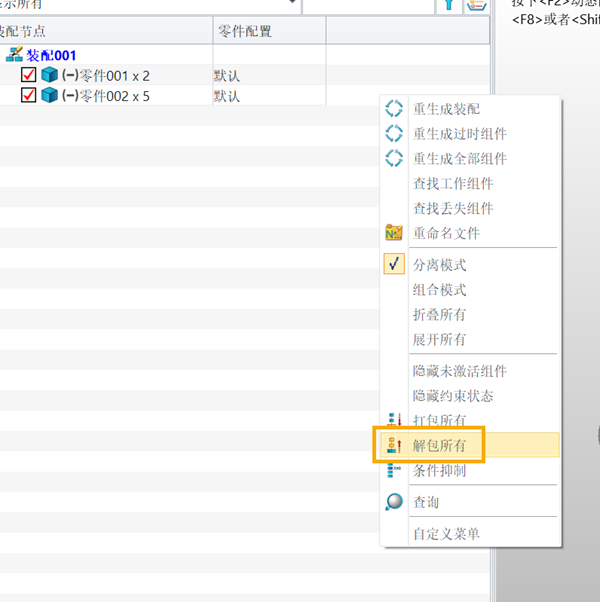Select the (–)零件001 x 2 tree row
The image size is (600, 602).
pos(106,75)
